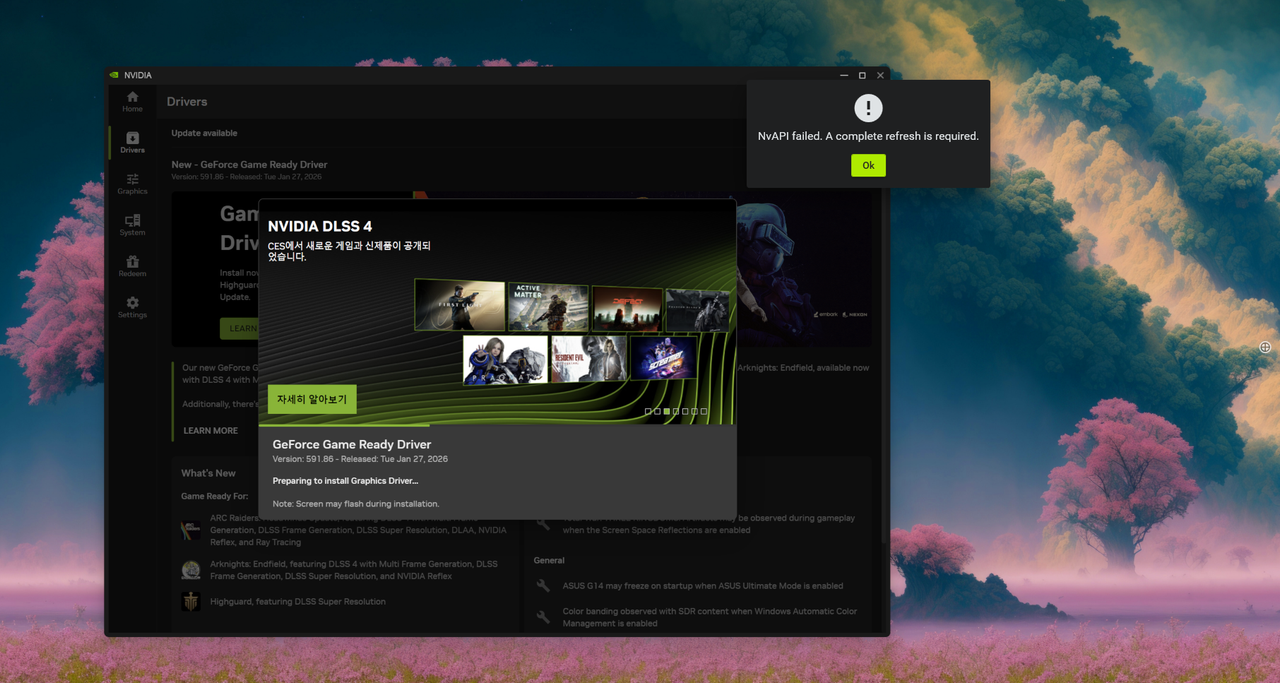Click the green 자세히 알아보기 button

pyautogui.click(x=312, y=399)
